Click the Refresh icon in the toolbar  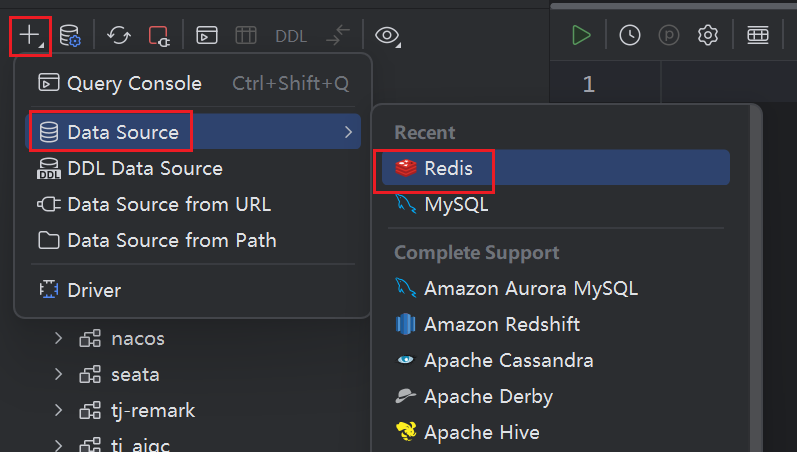[x=119, y=36]
